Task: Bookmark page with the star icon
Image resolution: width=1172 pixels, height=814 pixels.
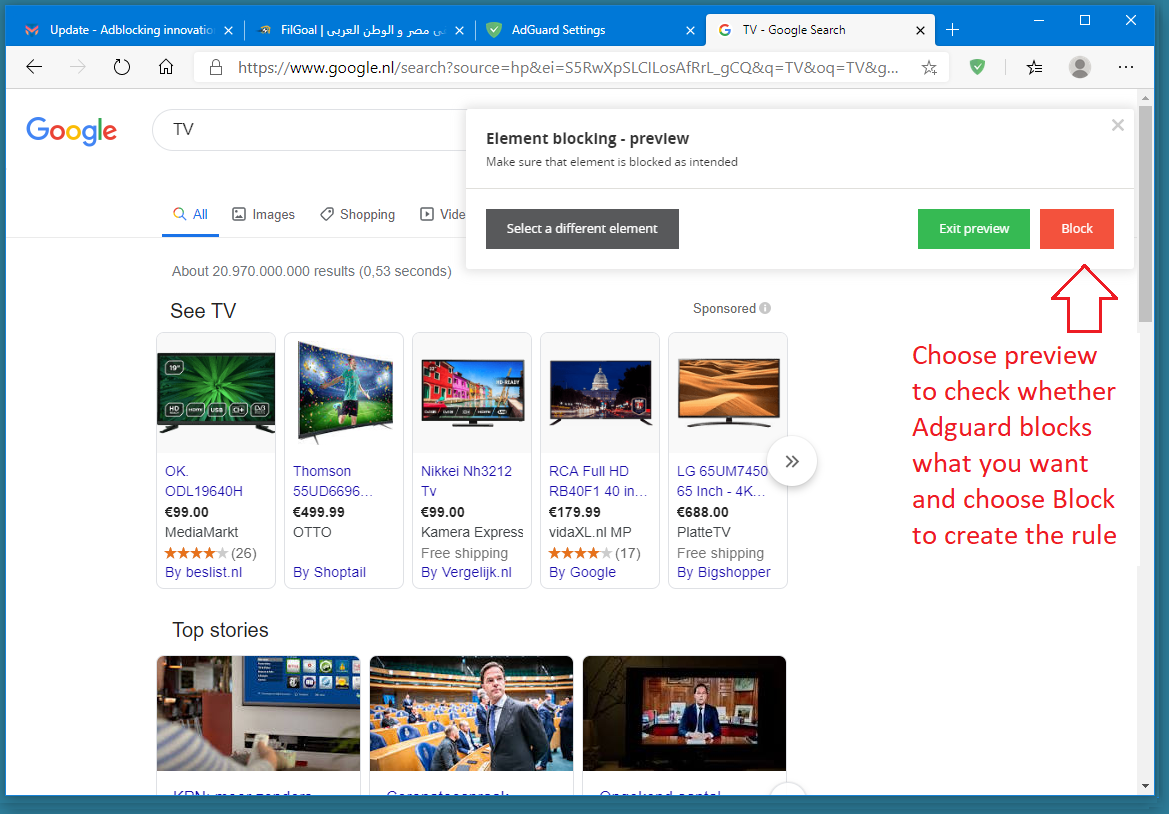Action: pyautogui.click(x=929, y=68)
